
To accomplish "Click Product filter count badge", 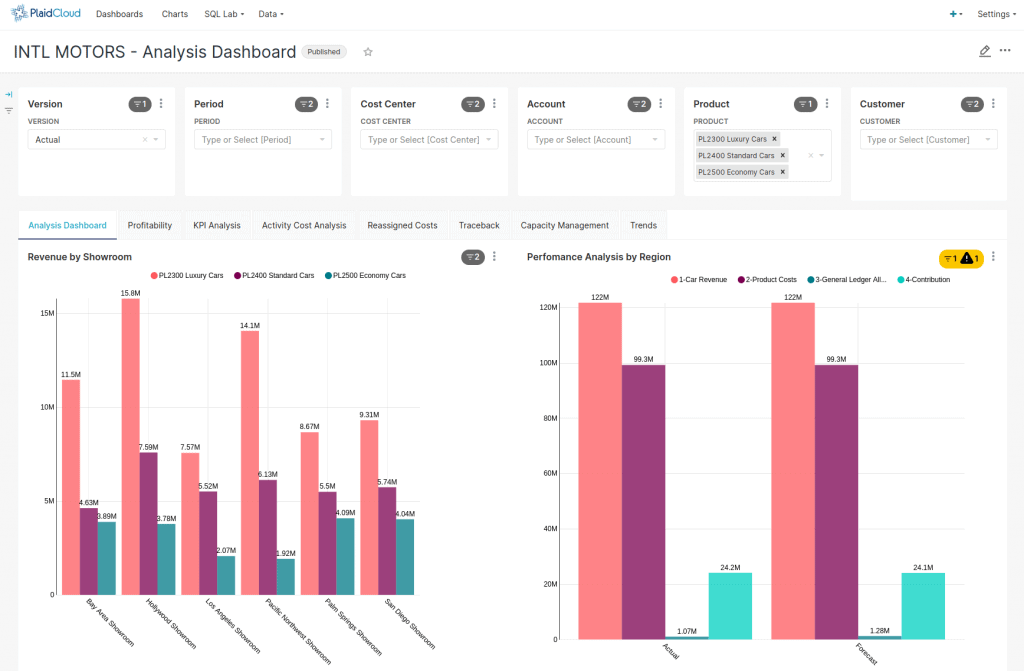I will pos(806,104).
